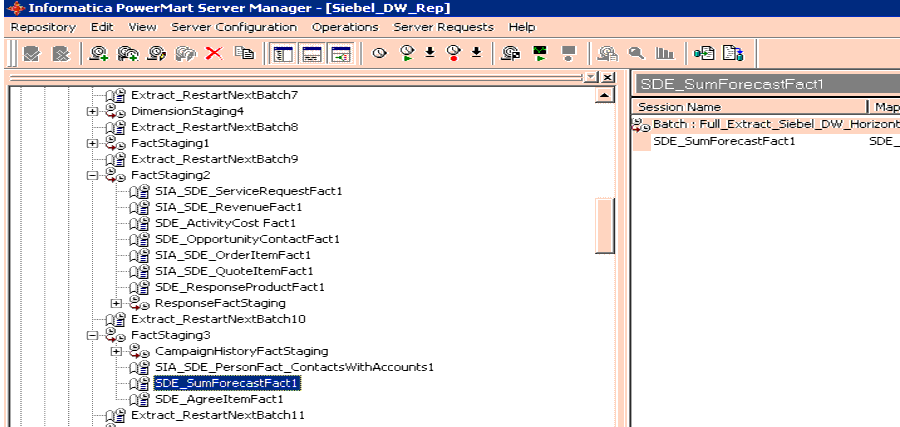900x427 pixels.
Task: Click the gray monitor stop server icon
Action: click(x=568, y=53)
